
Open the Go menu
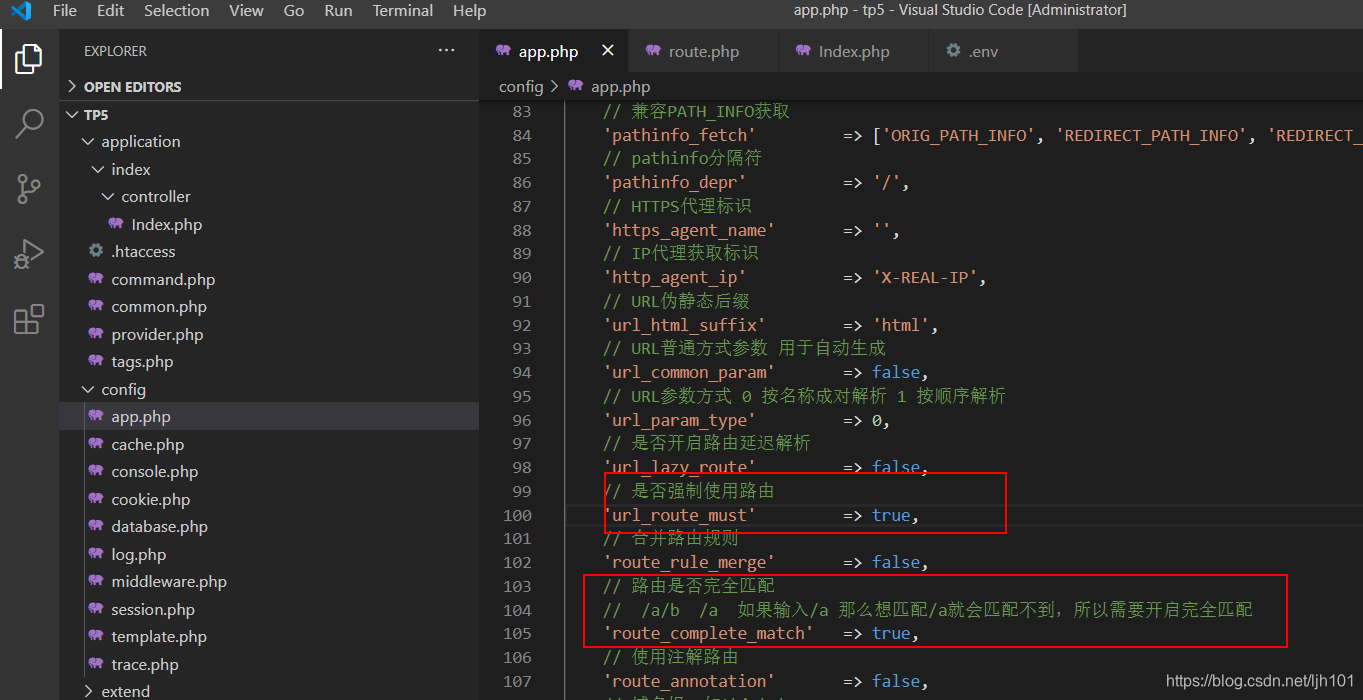pos(294,11)
